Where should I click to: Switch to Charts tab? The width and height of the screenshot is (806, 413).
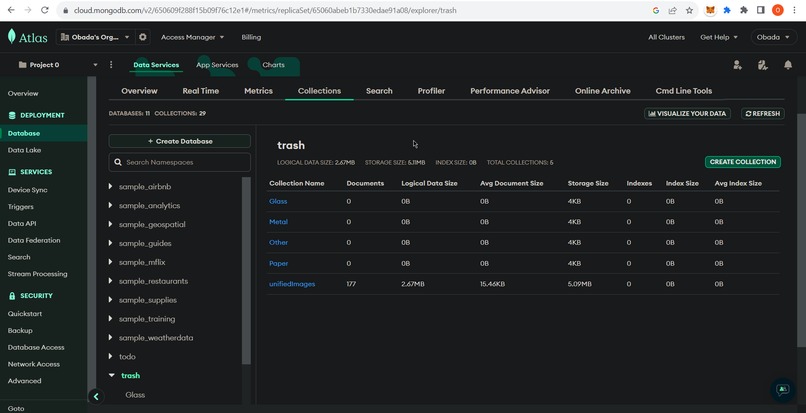click(x=273, y=65)
